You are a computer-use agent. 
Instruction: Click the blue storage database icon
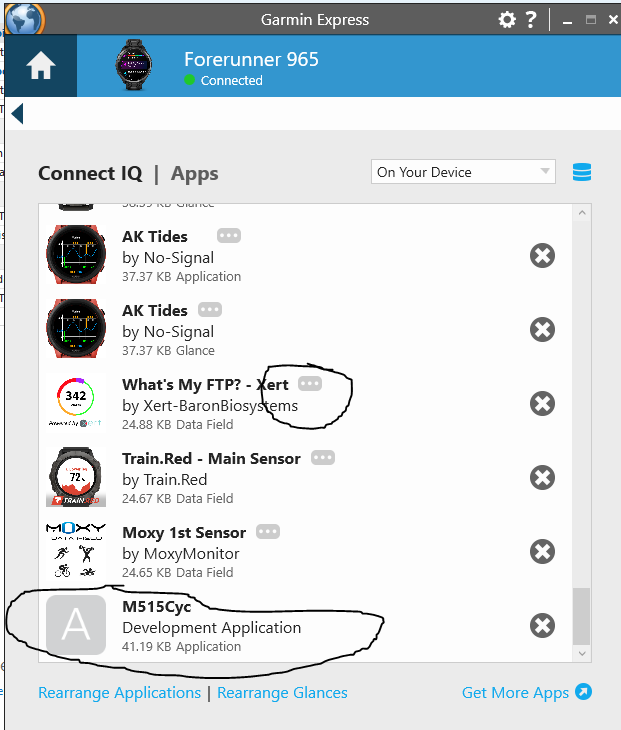(x=581, y=172)
